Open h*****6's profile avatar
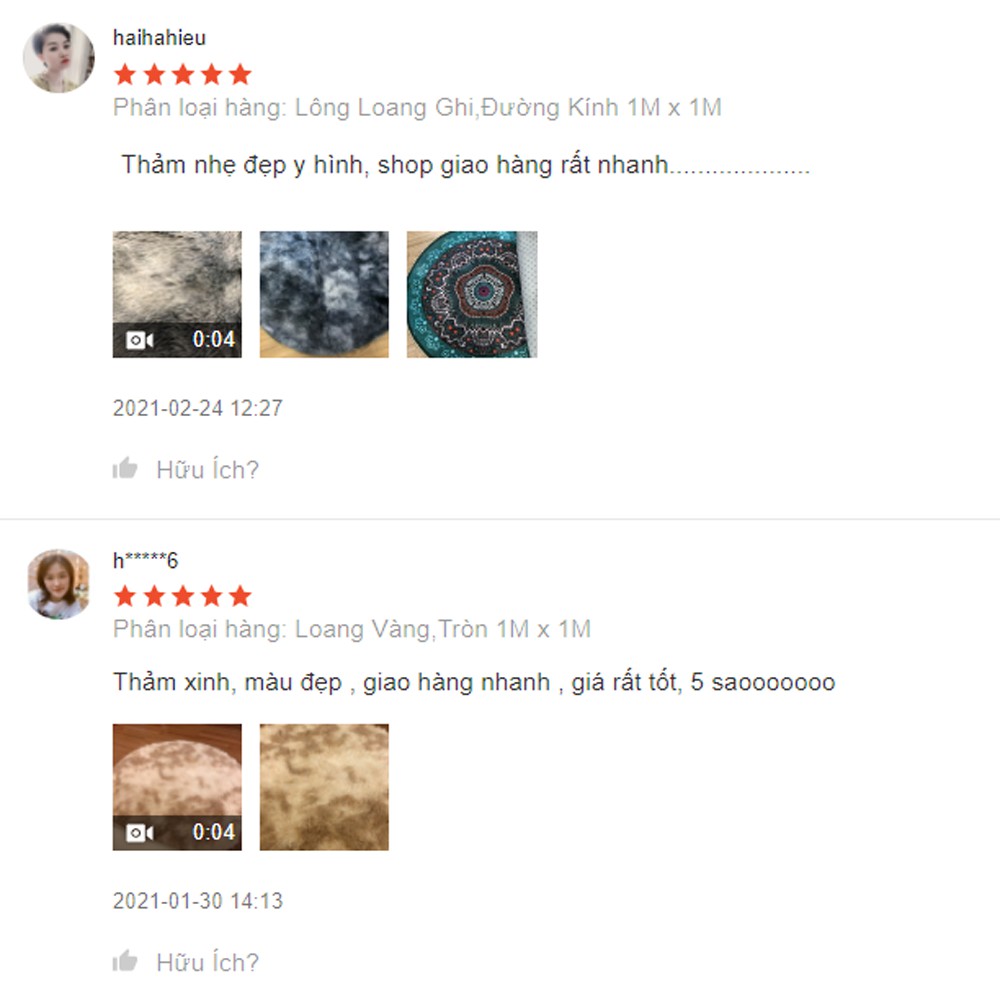The image size is (1000, 1000). 59,584
